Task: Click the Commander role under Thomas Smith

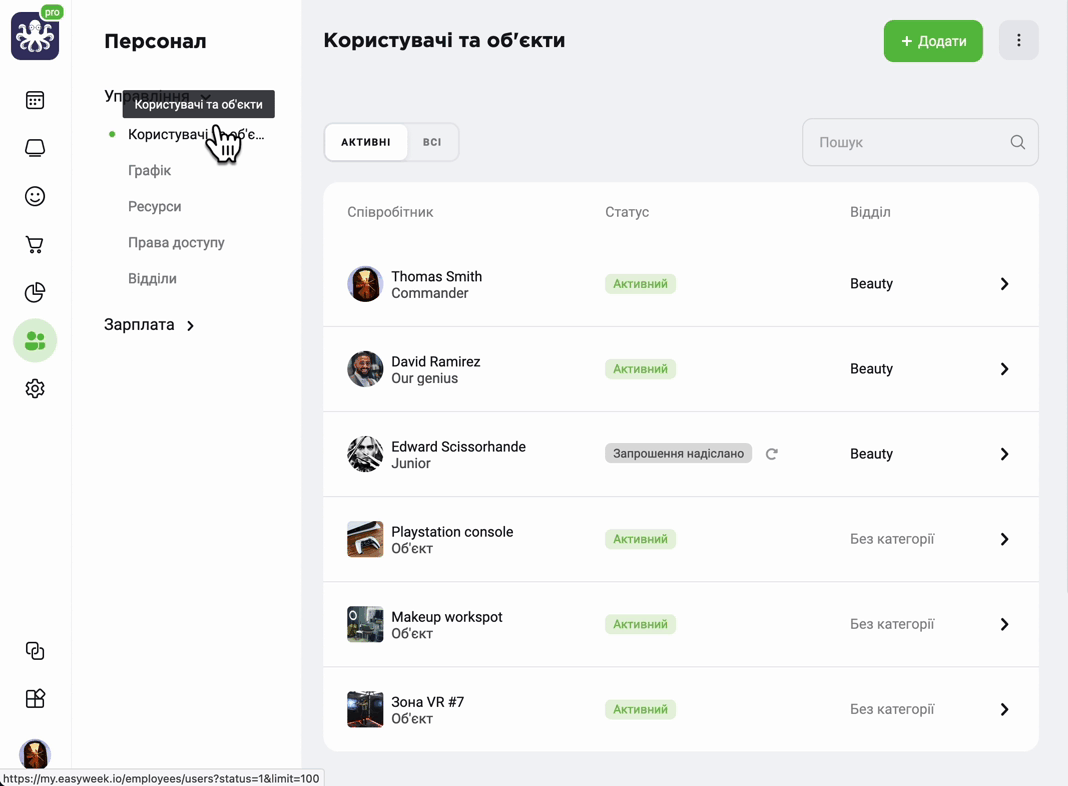Action: [x=430, y=294]
